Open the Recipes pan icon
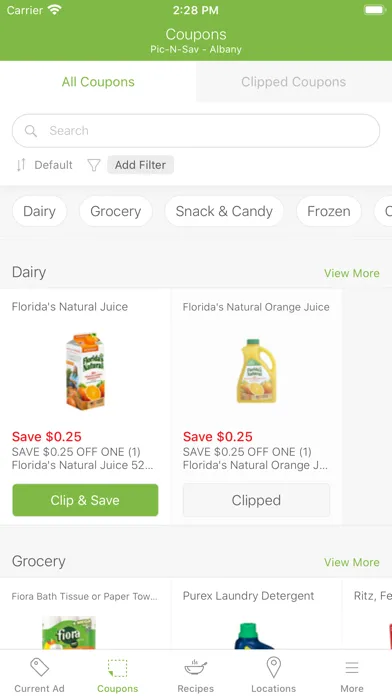Screen dimensions: 392x696 [195, 667]
